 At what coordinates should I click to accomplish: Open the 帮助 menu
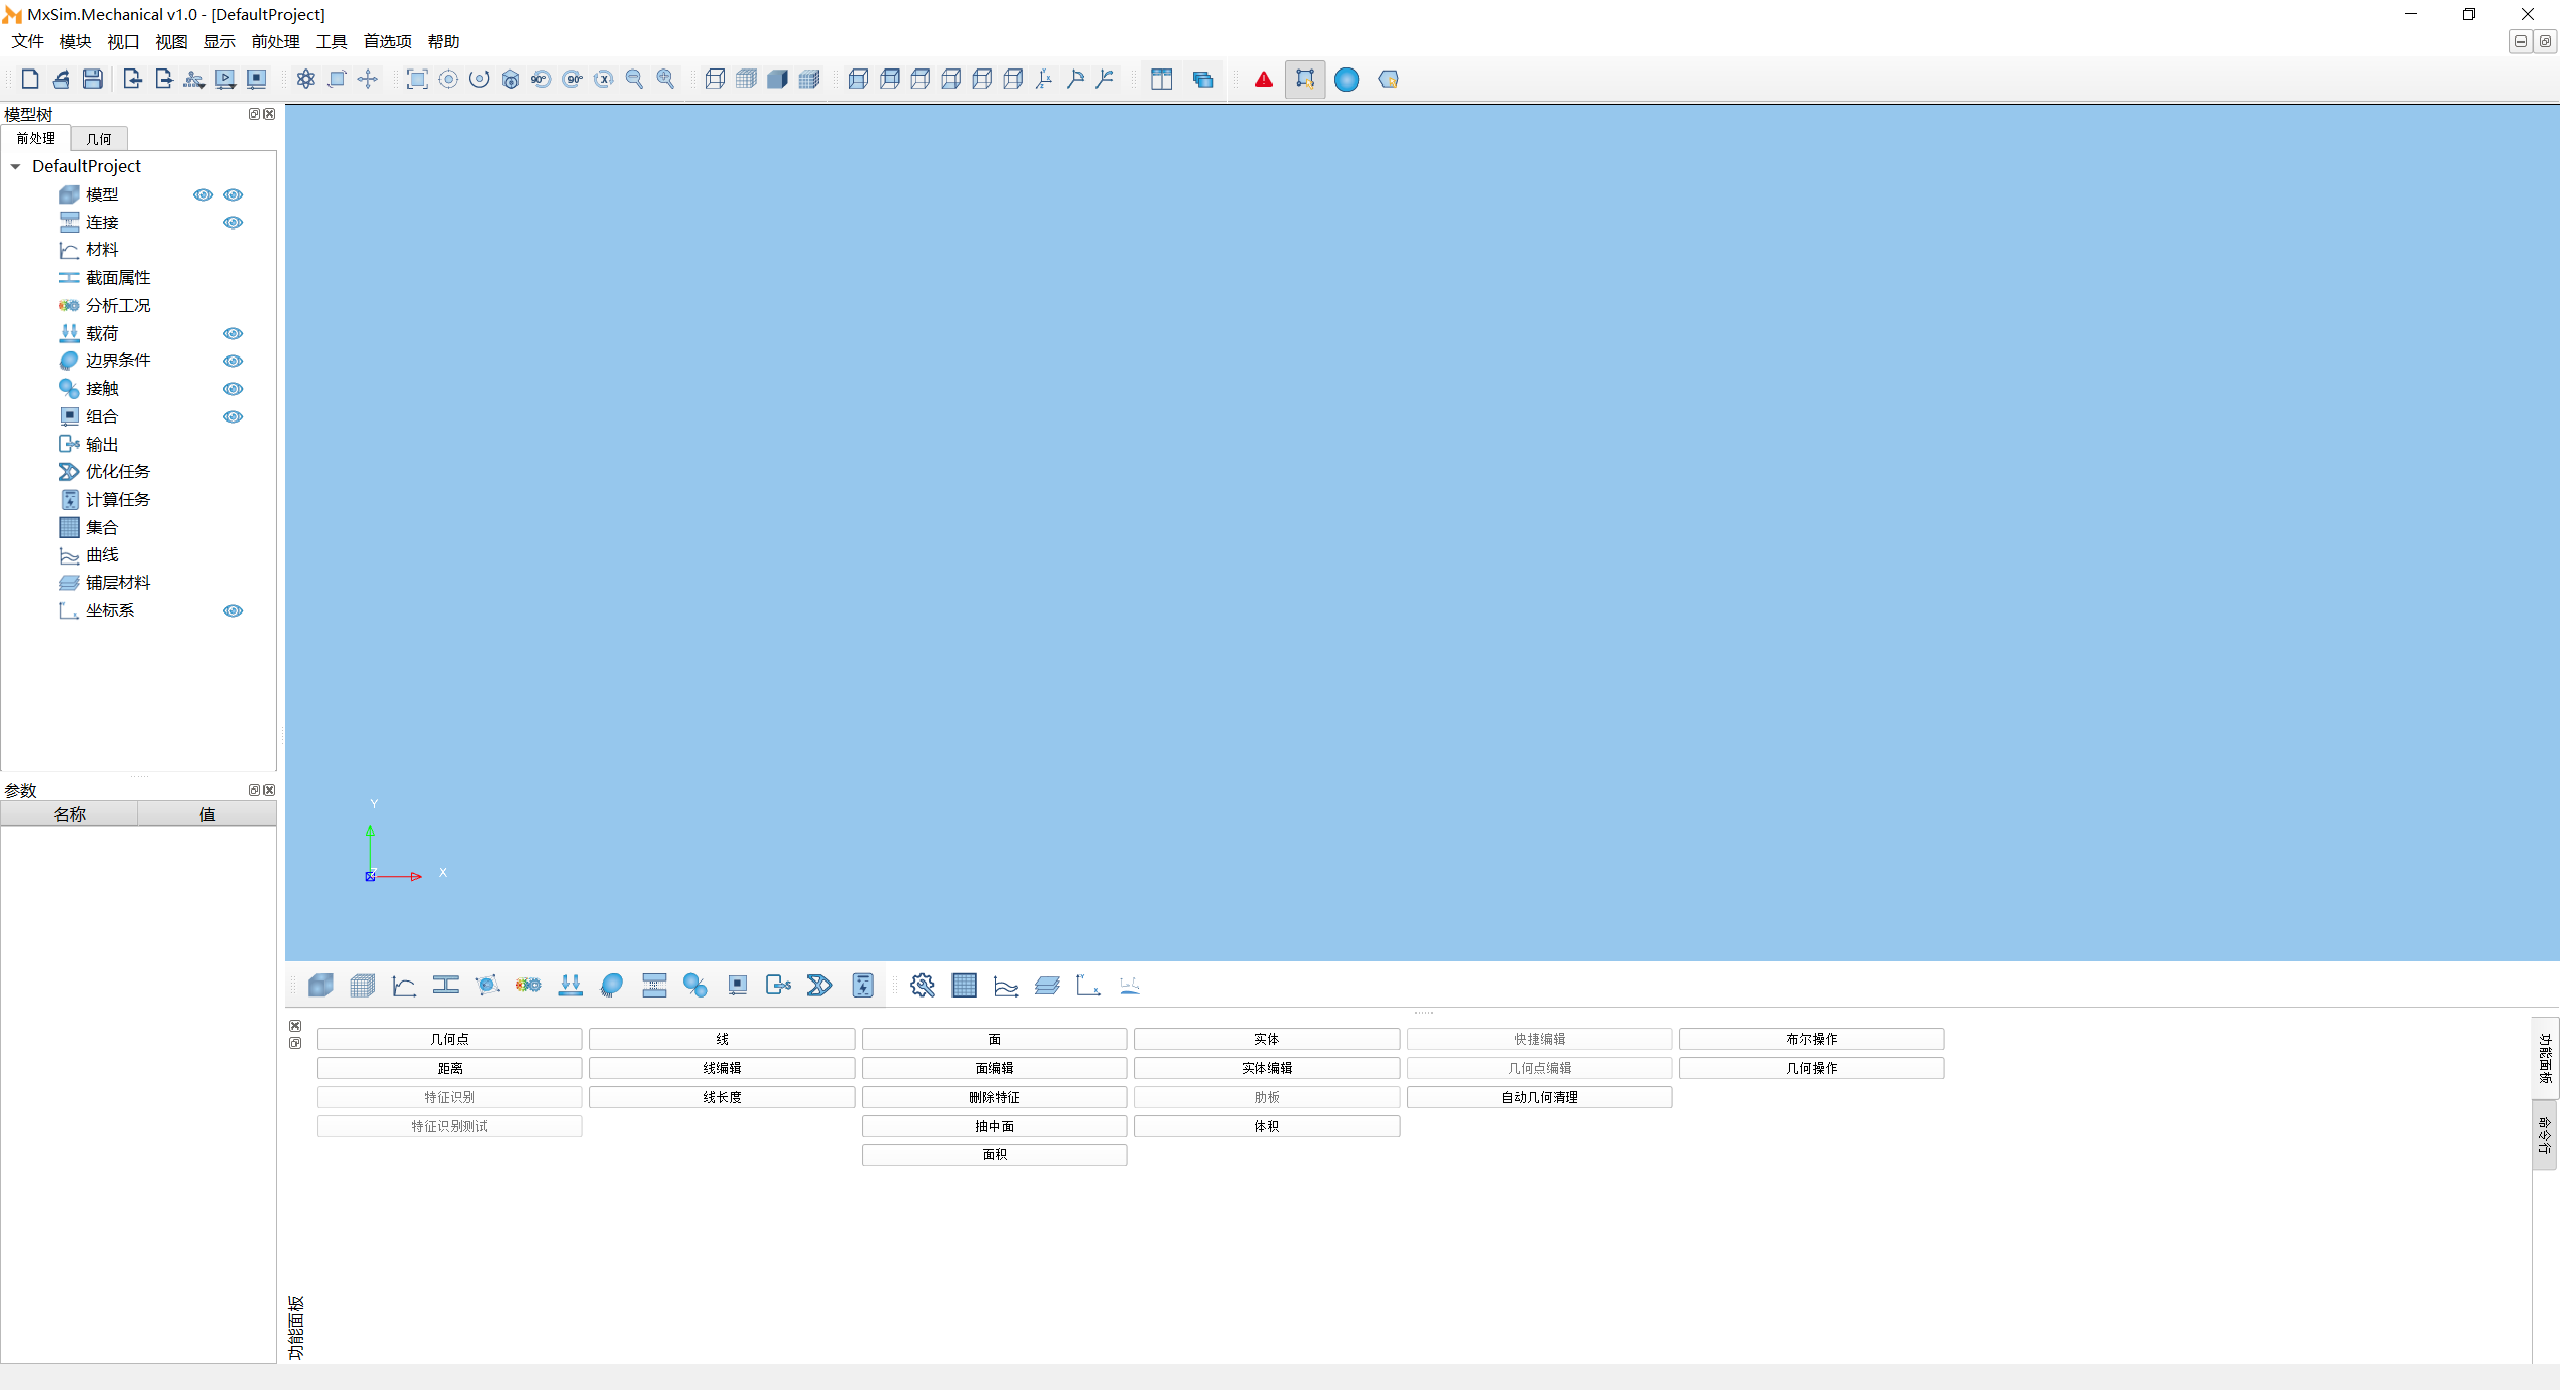(443, 41)
